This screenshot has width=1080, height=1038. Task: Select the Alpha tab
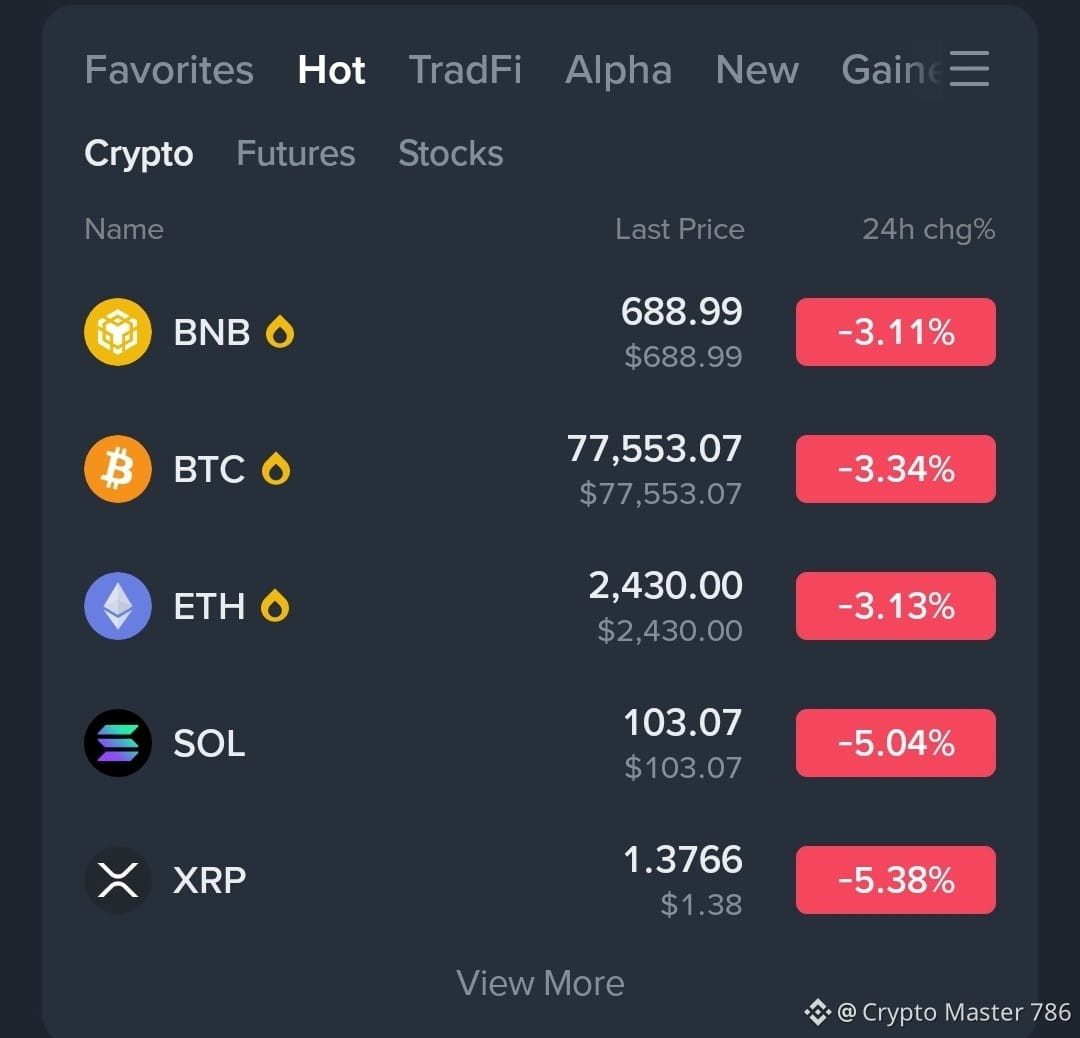(618, 70)
